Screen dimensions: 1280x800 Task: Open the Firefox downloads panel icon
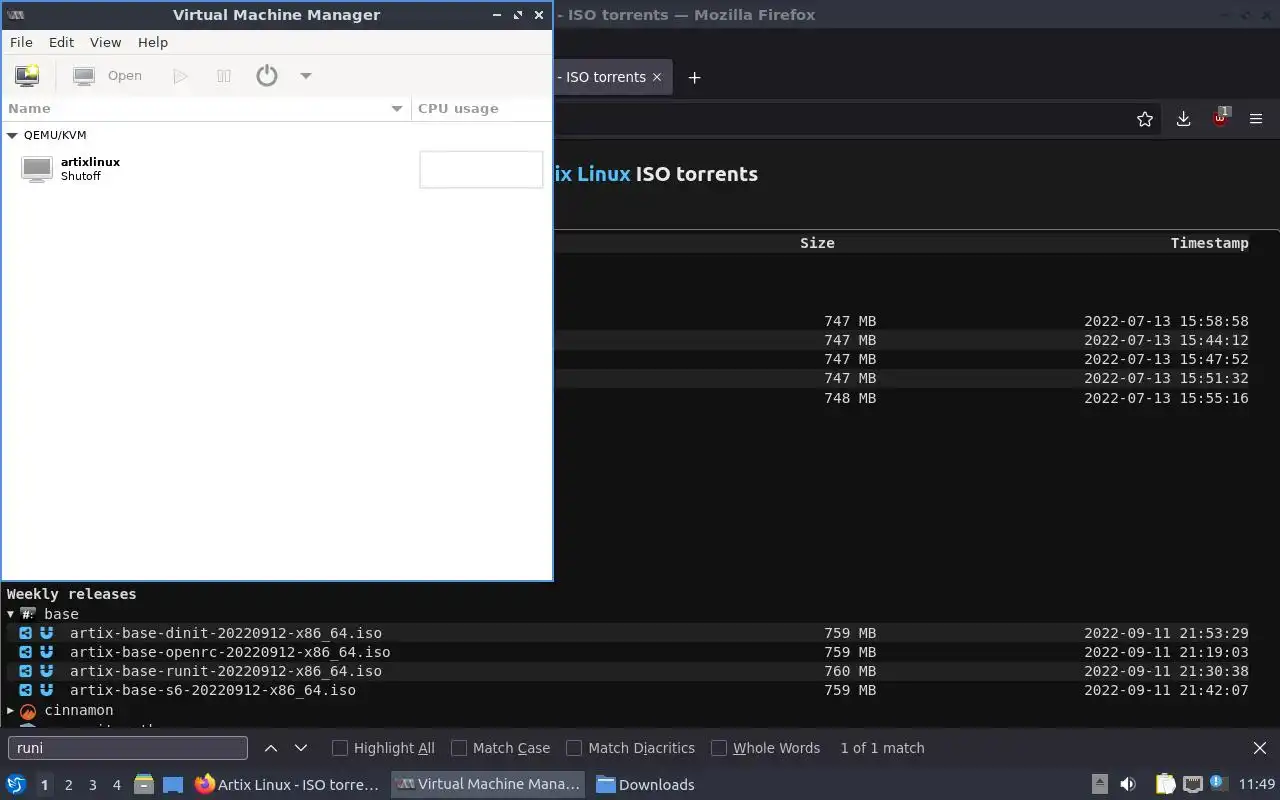(x=1183, y=119)
